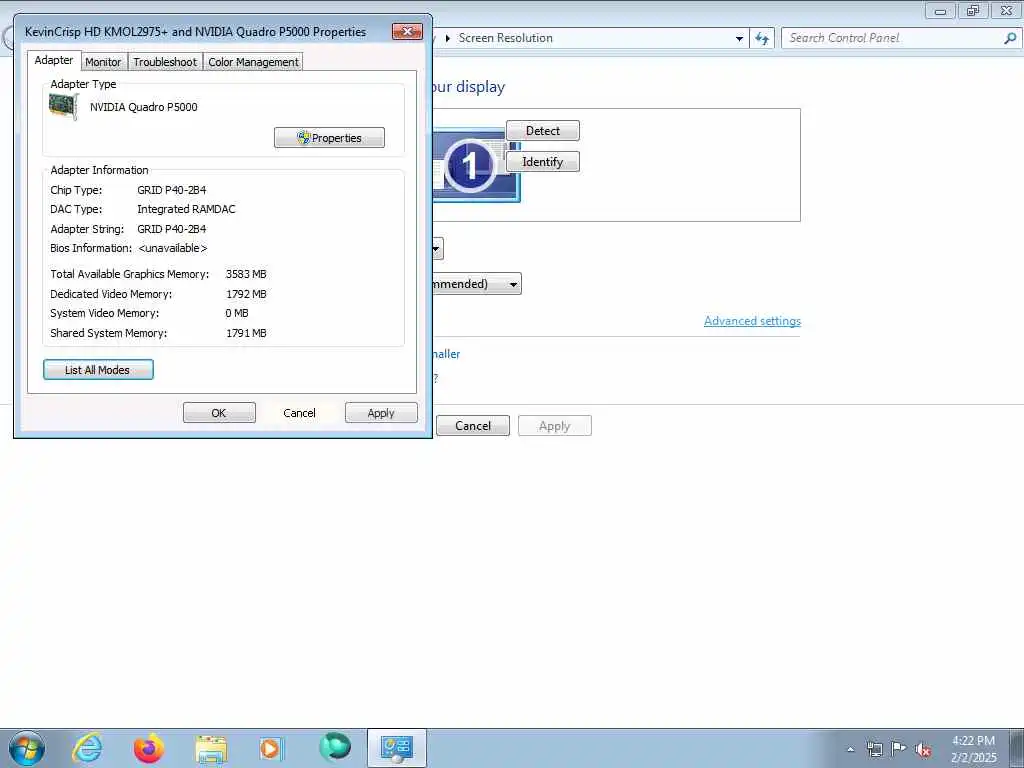The height and width of the screenshot is (768, 1024).
Task: Open the display selection dropdown arrow
Action: click(438, 249)
